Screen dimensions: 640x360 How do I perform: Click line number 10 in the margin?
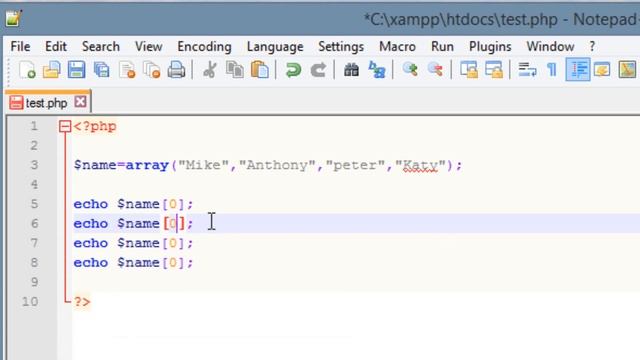(30, 302)
